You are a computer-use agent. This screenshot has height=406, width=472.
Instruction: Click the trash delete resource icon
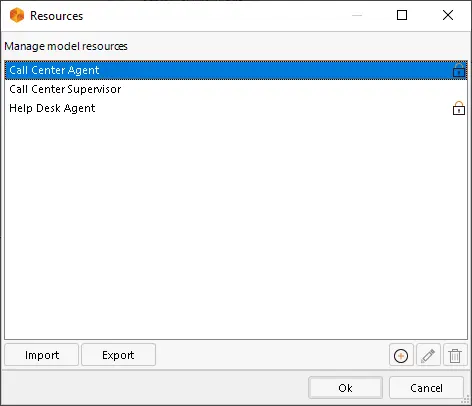coord(455,355)
